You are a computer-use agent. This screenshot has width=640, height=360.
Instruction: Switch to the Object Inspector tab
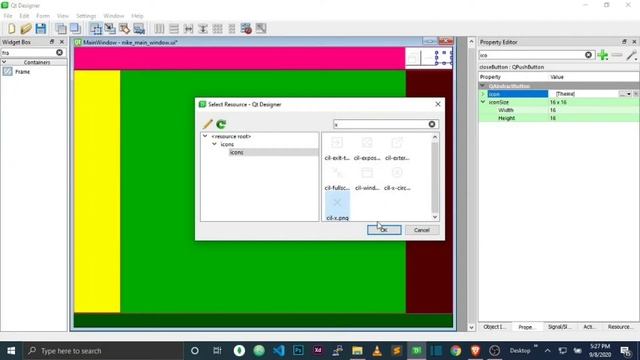point(494,327)
